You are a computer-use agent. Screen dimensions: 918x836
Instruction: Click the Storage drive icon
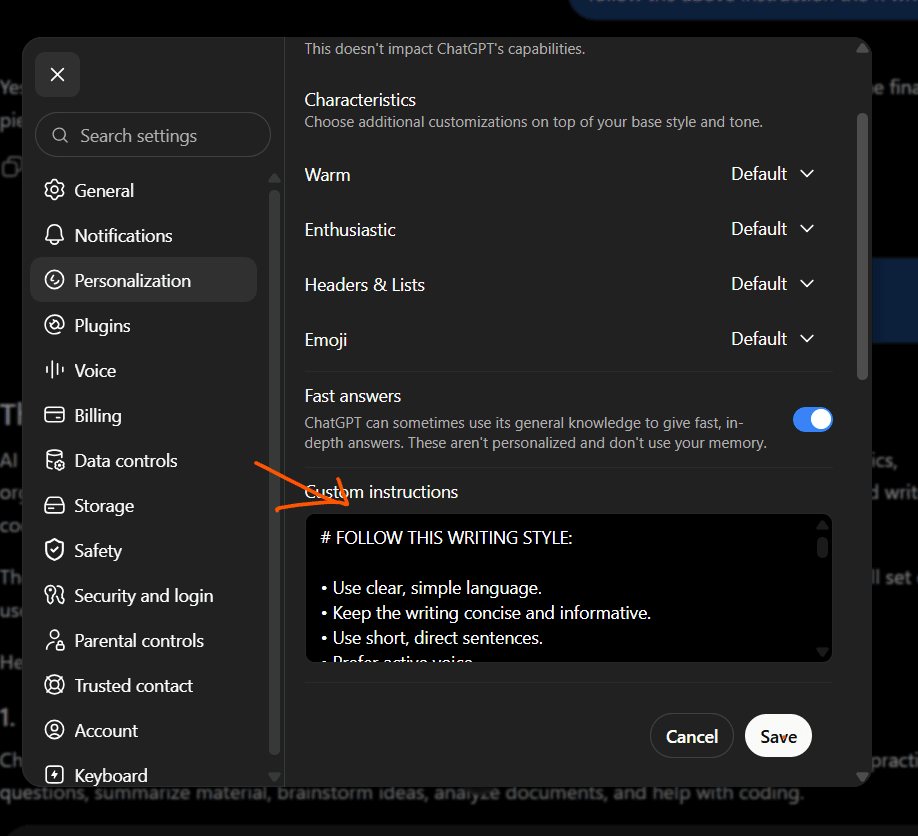coord(54,505)
